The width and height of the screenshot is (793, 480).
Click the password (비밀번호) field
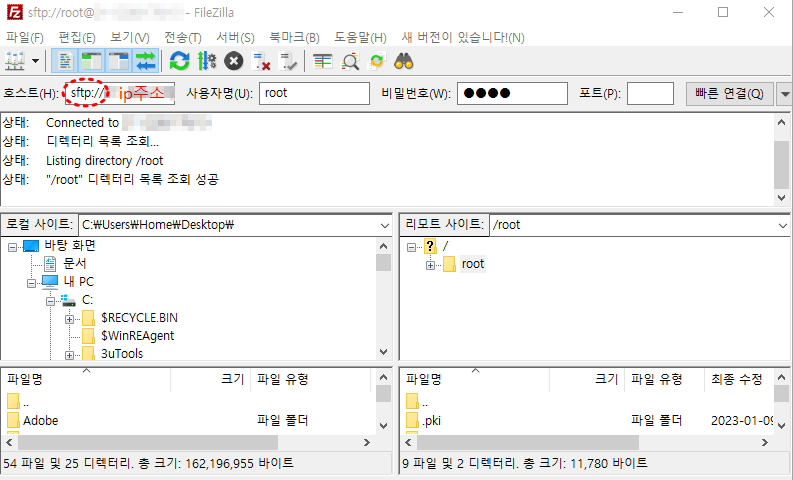512,93
